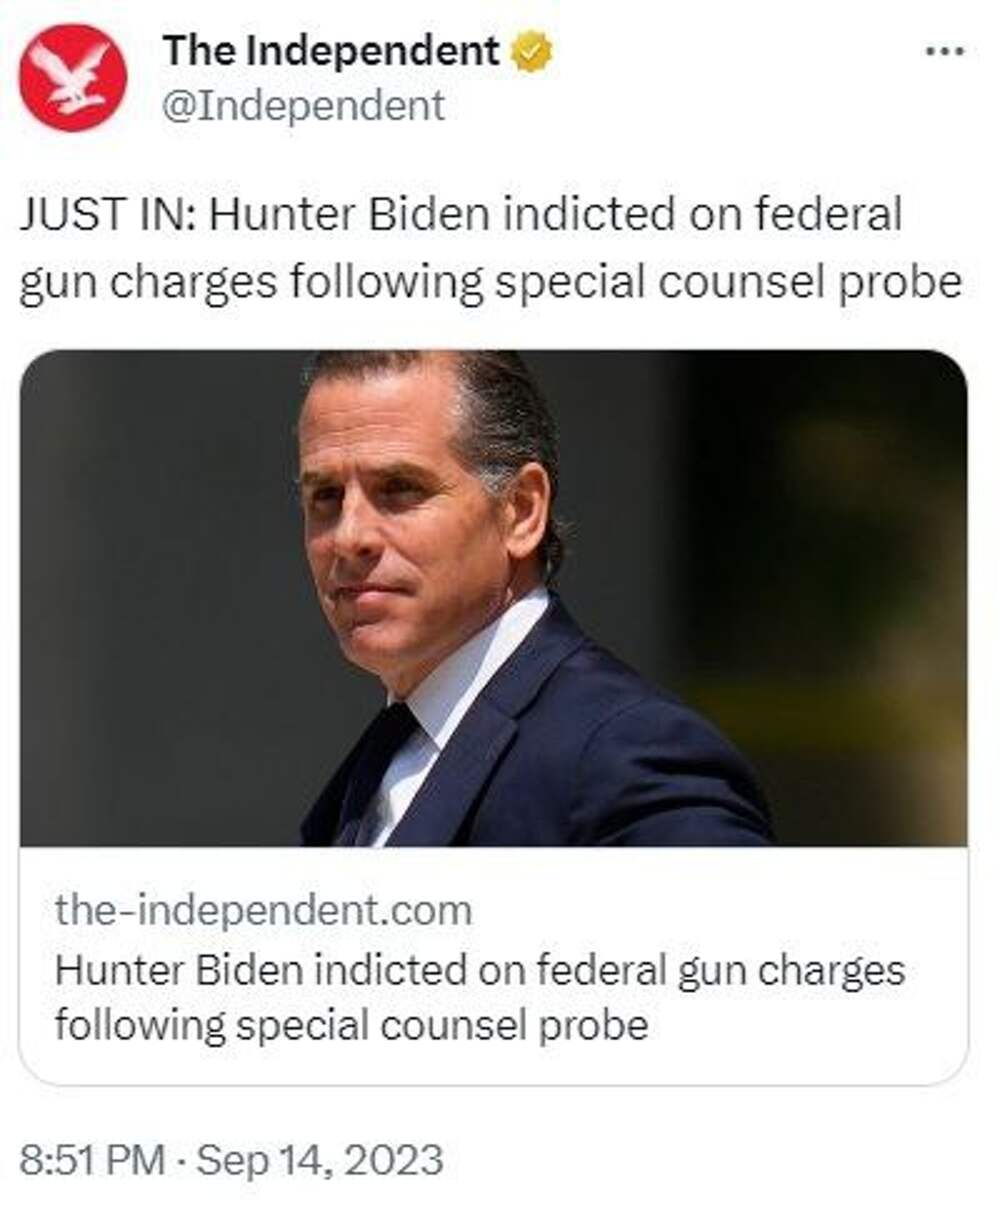Click 'special counsel probe' in tweet body

point(725,284)
